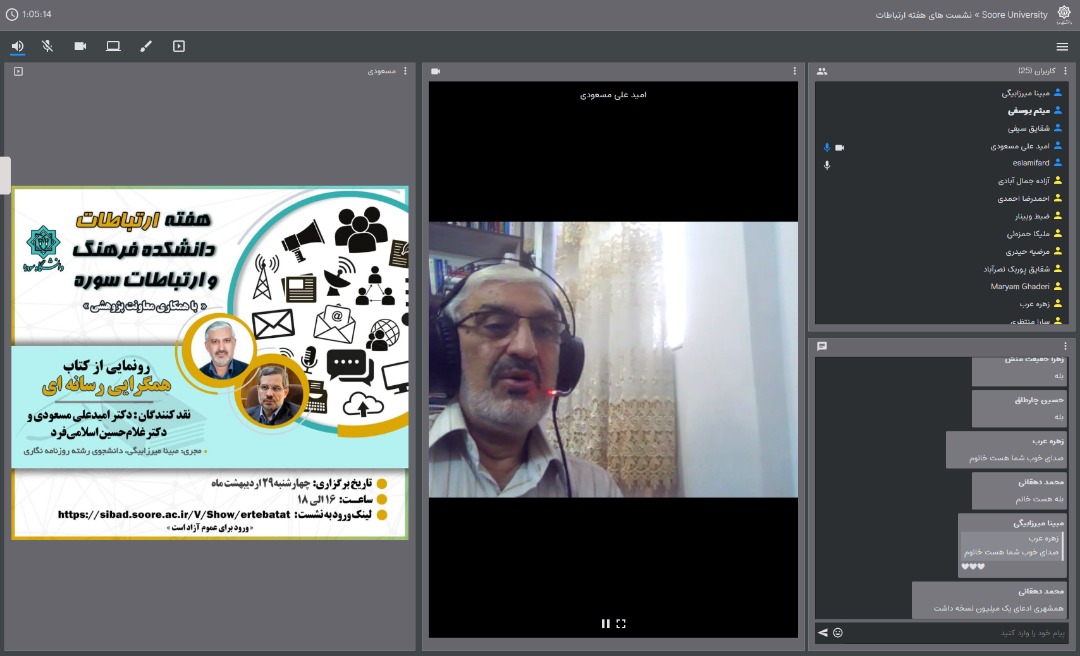Click the Soore University logo
This screenshot has width=1080, height=656.
click(x=1064, y=14)
